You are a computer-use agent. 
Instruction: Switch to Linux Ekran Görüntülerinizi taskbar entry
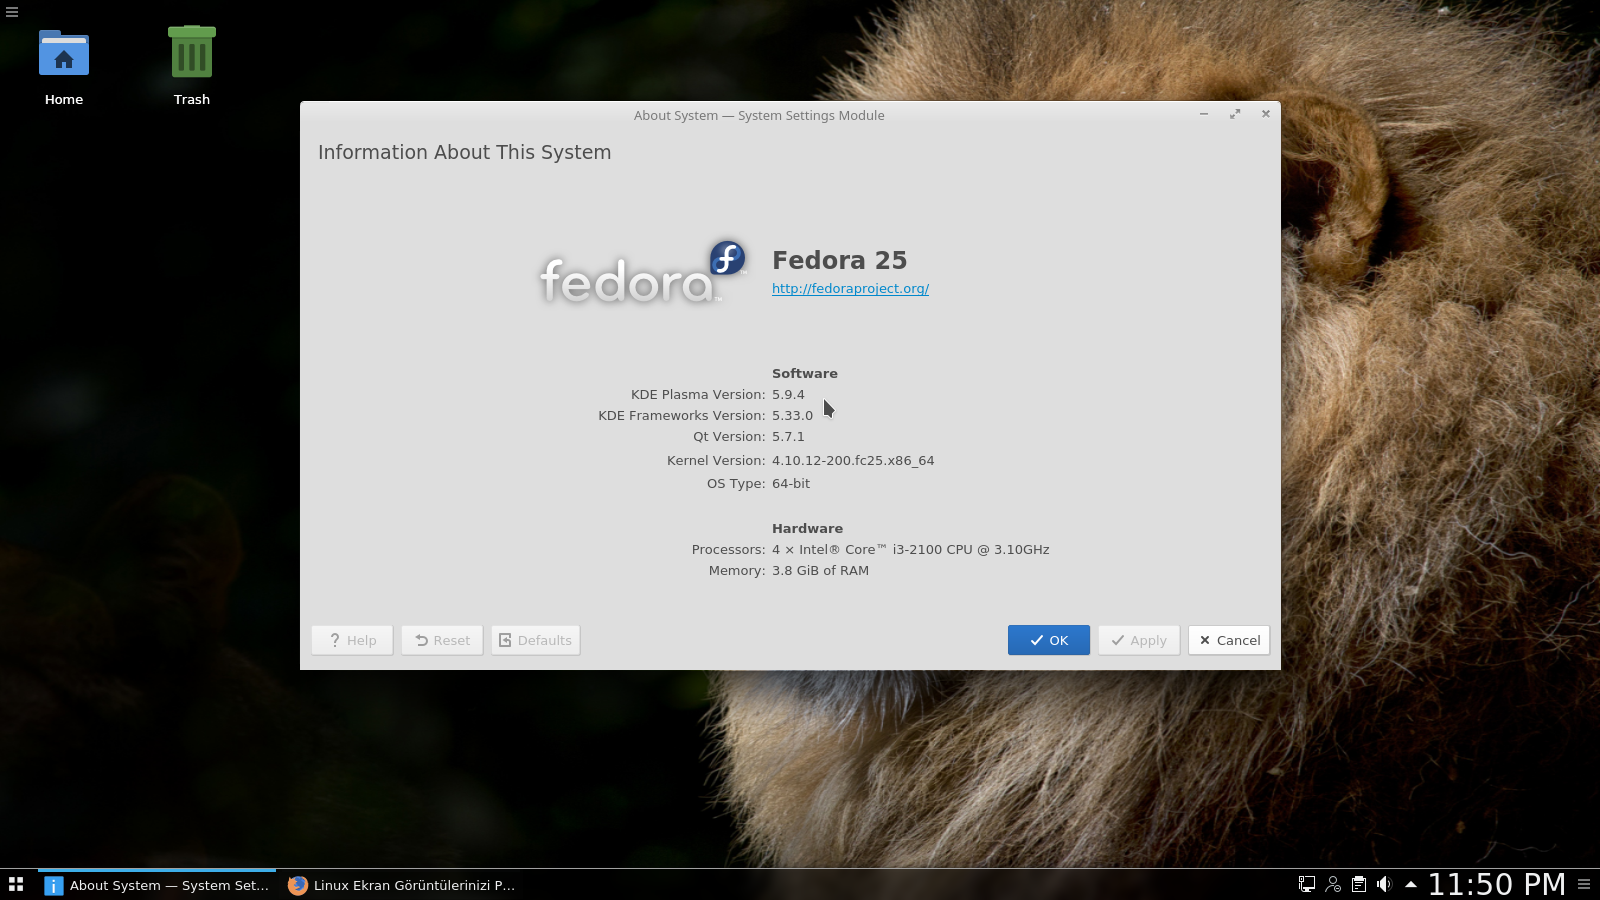click(402, 885)
